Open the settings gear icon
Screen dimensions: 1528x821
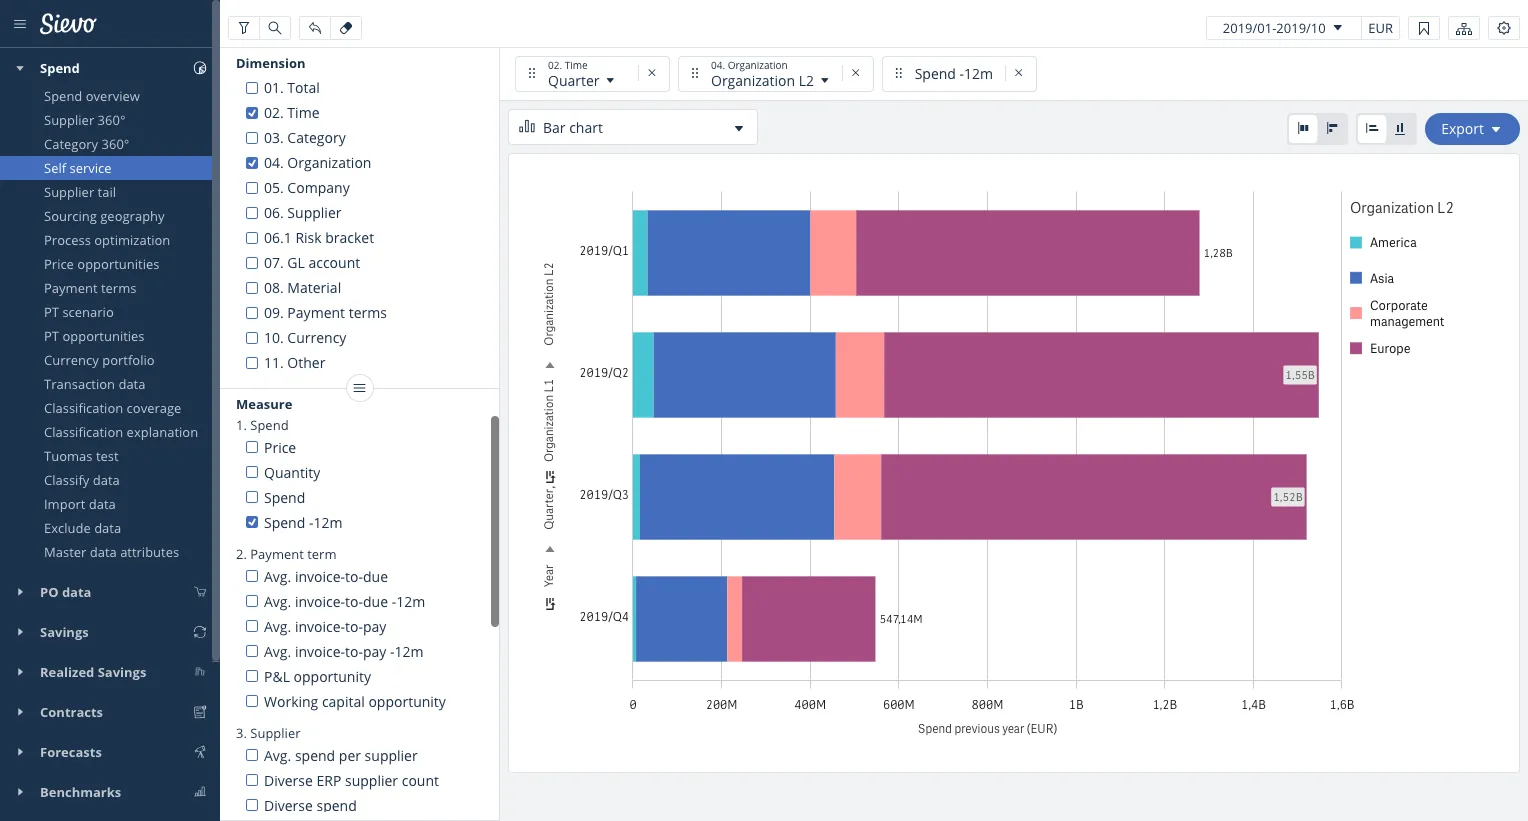pos(1504,28)
